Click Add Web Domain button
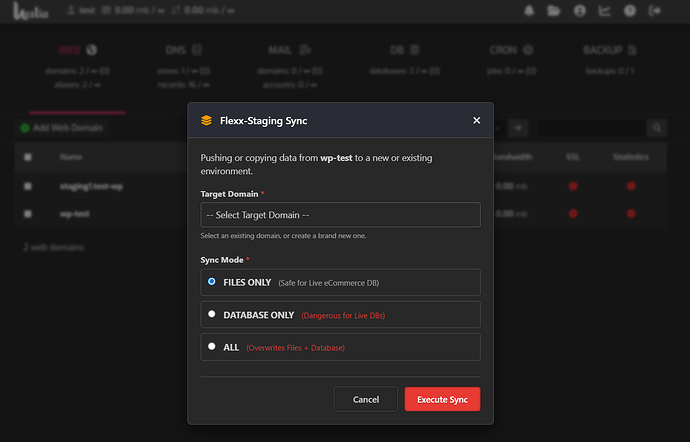Screen dimensions: 690x442 [x=62, y=128]
